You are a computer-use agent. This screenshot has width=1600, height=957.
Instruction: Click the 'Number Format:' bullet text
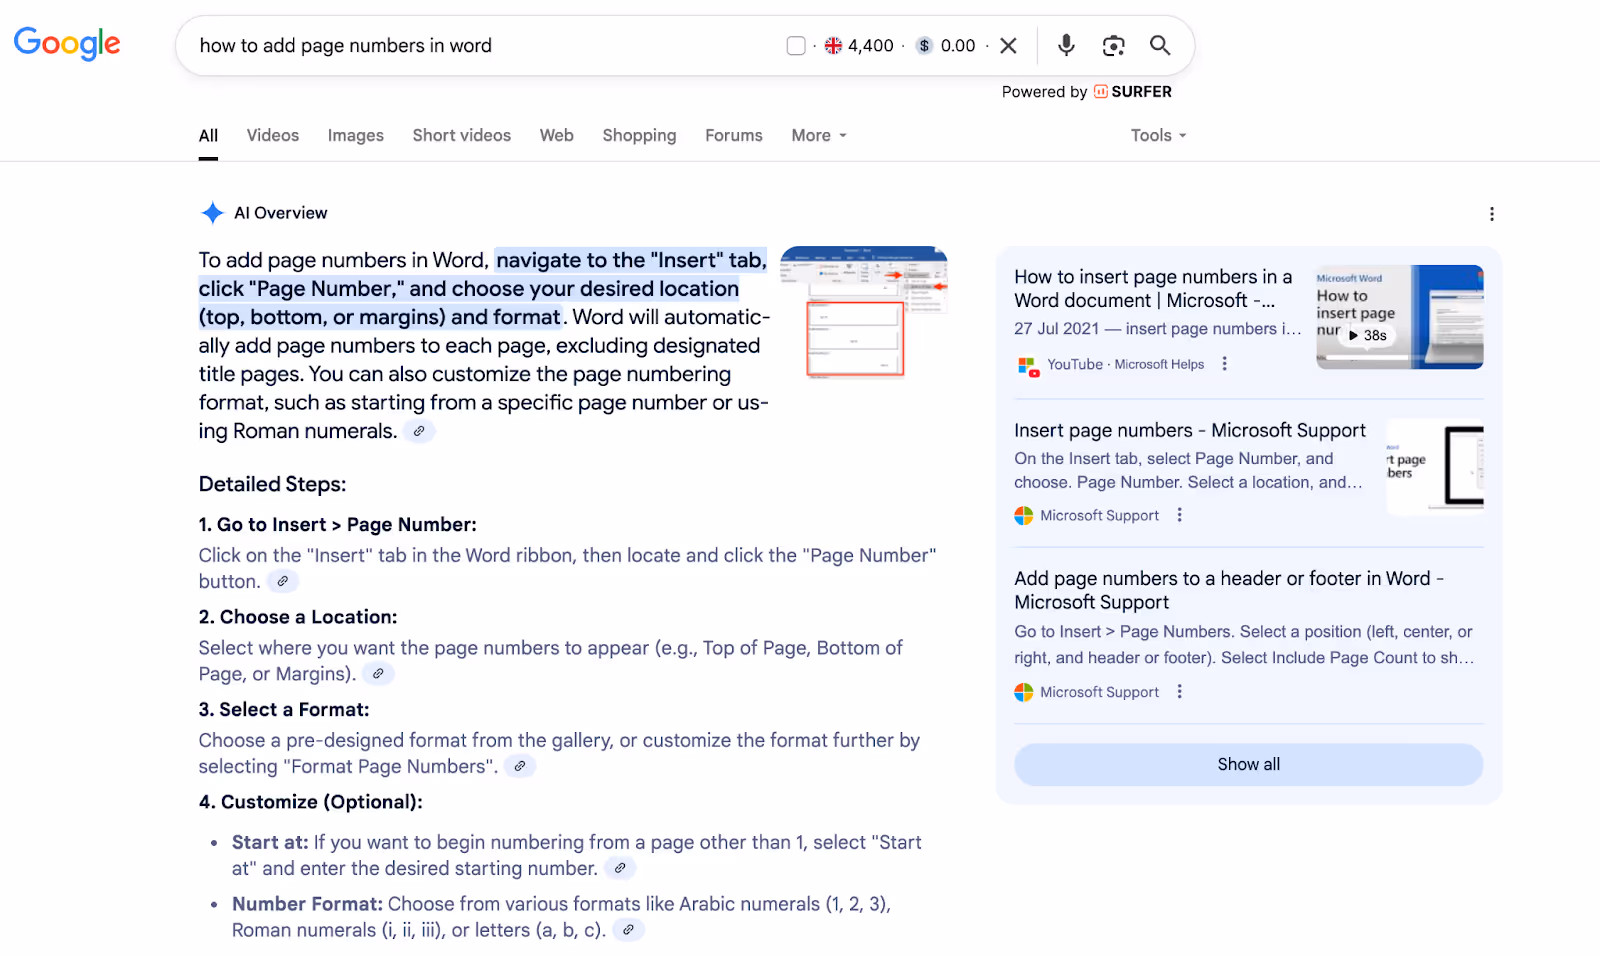(307, 904)
